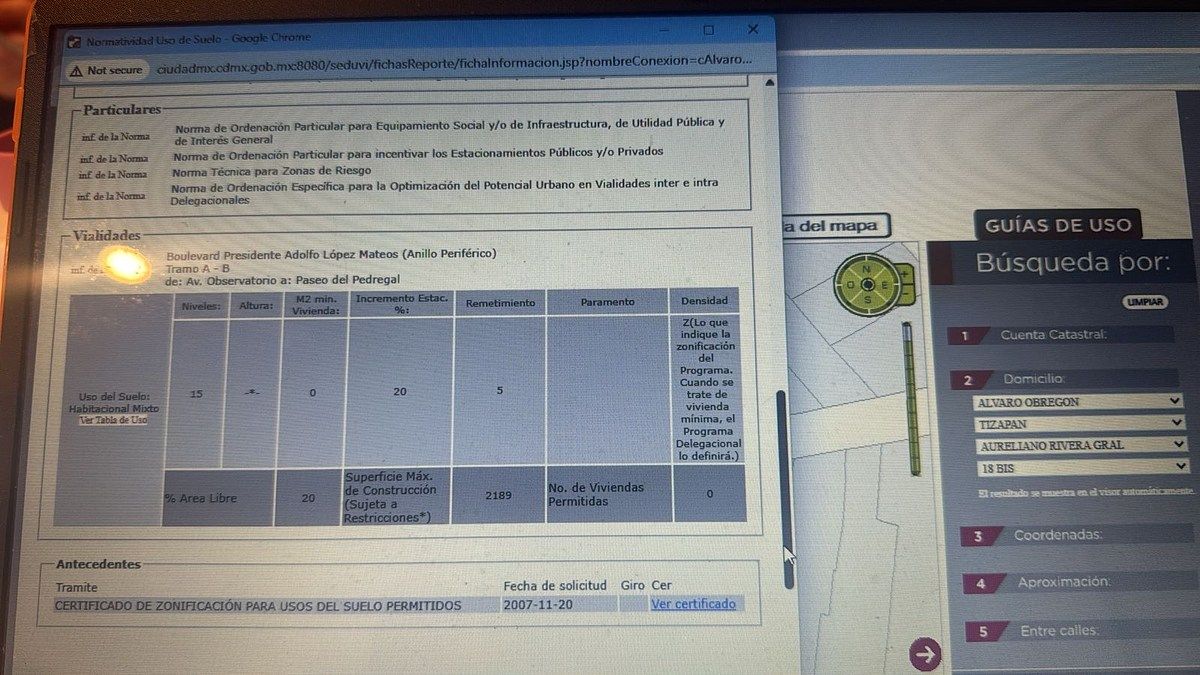Click the Ver certificado link

click(693, 604)
